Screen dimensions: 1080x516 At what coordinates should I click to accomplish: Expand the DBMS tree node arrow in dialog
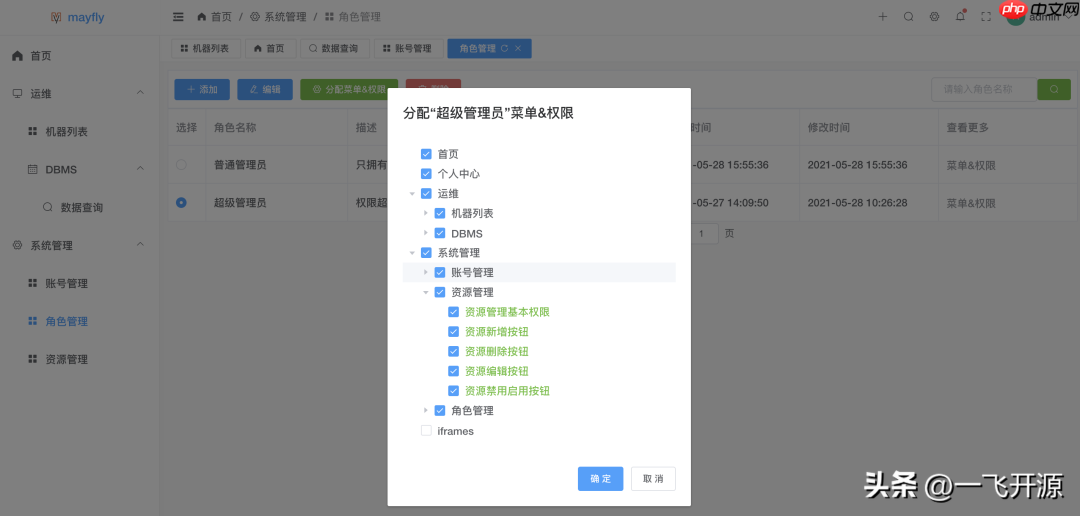pos(426,233)
